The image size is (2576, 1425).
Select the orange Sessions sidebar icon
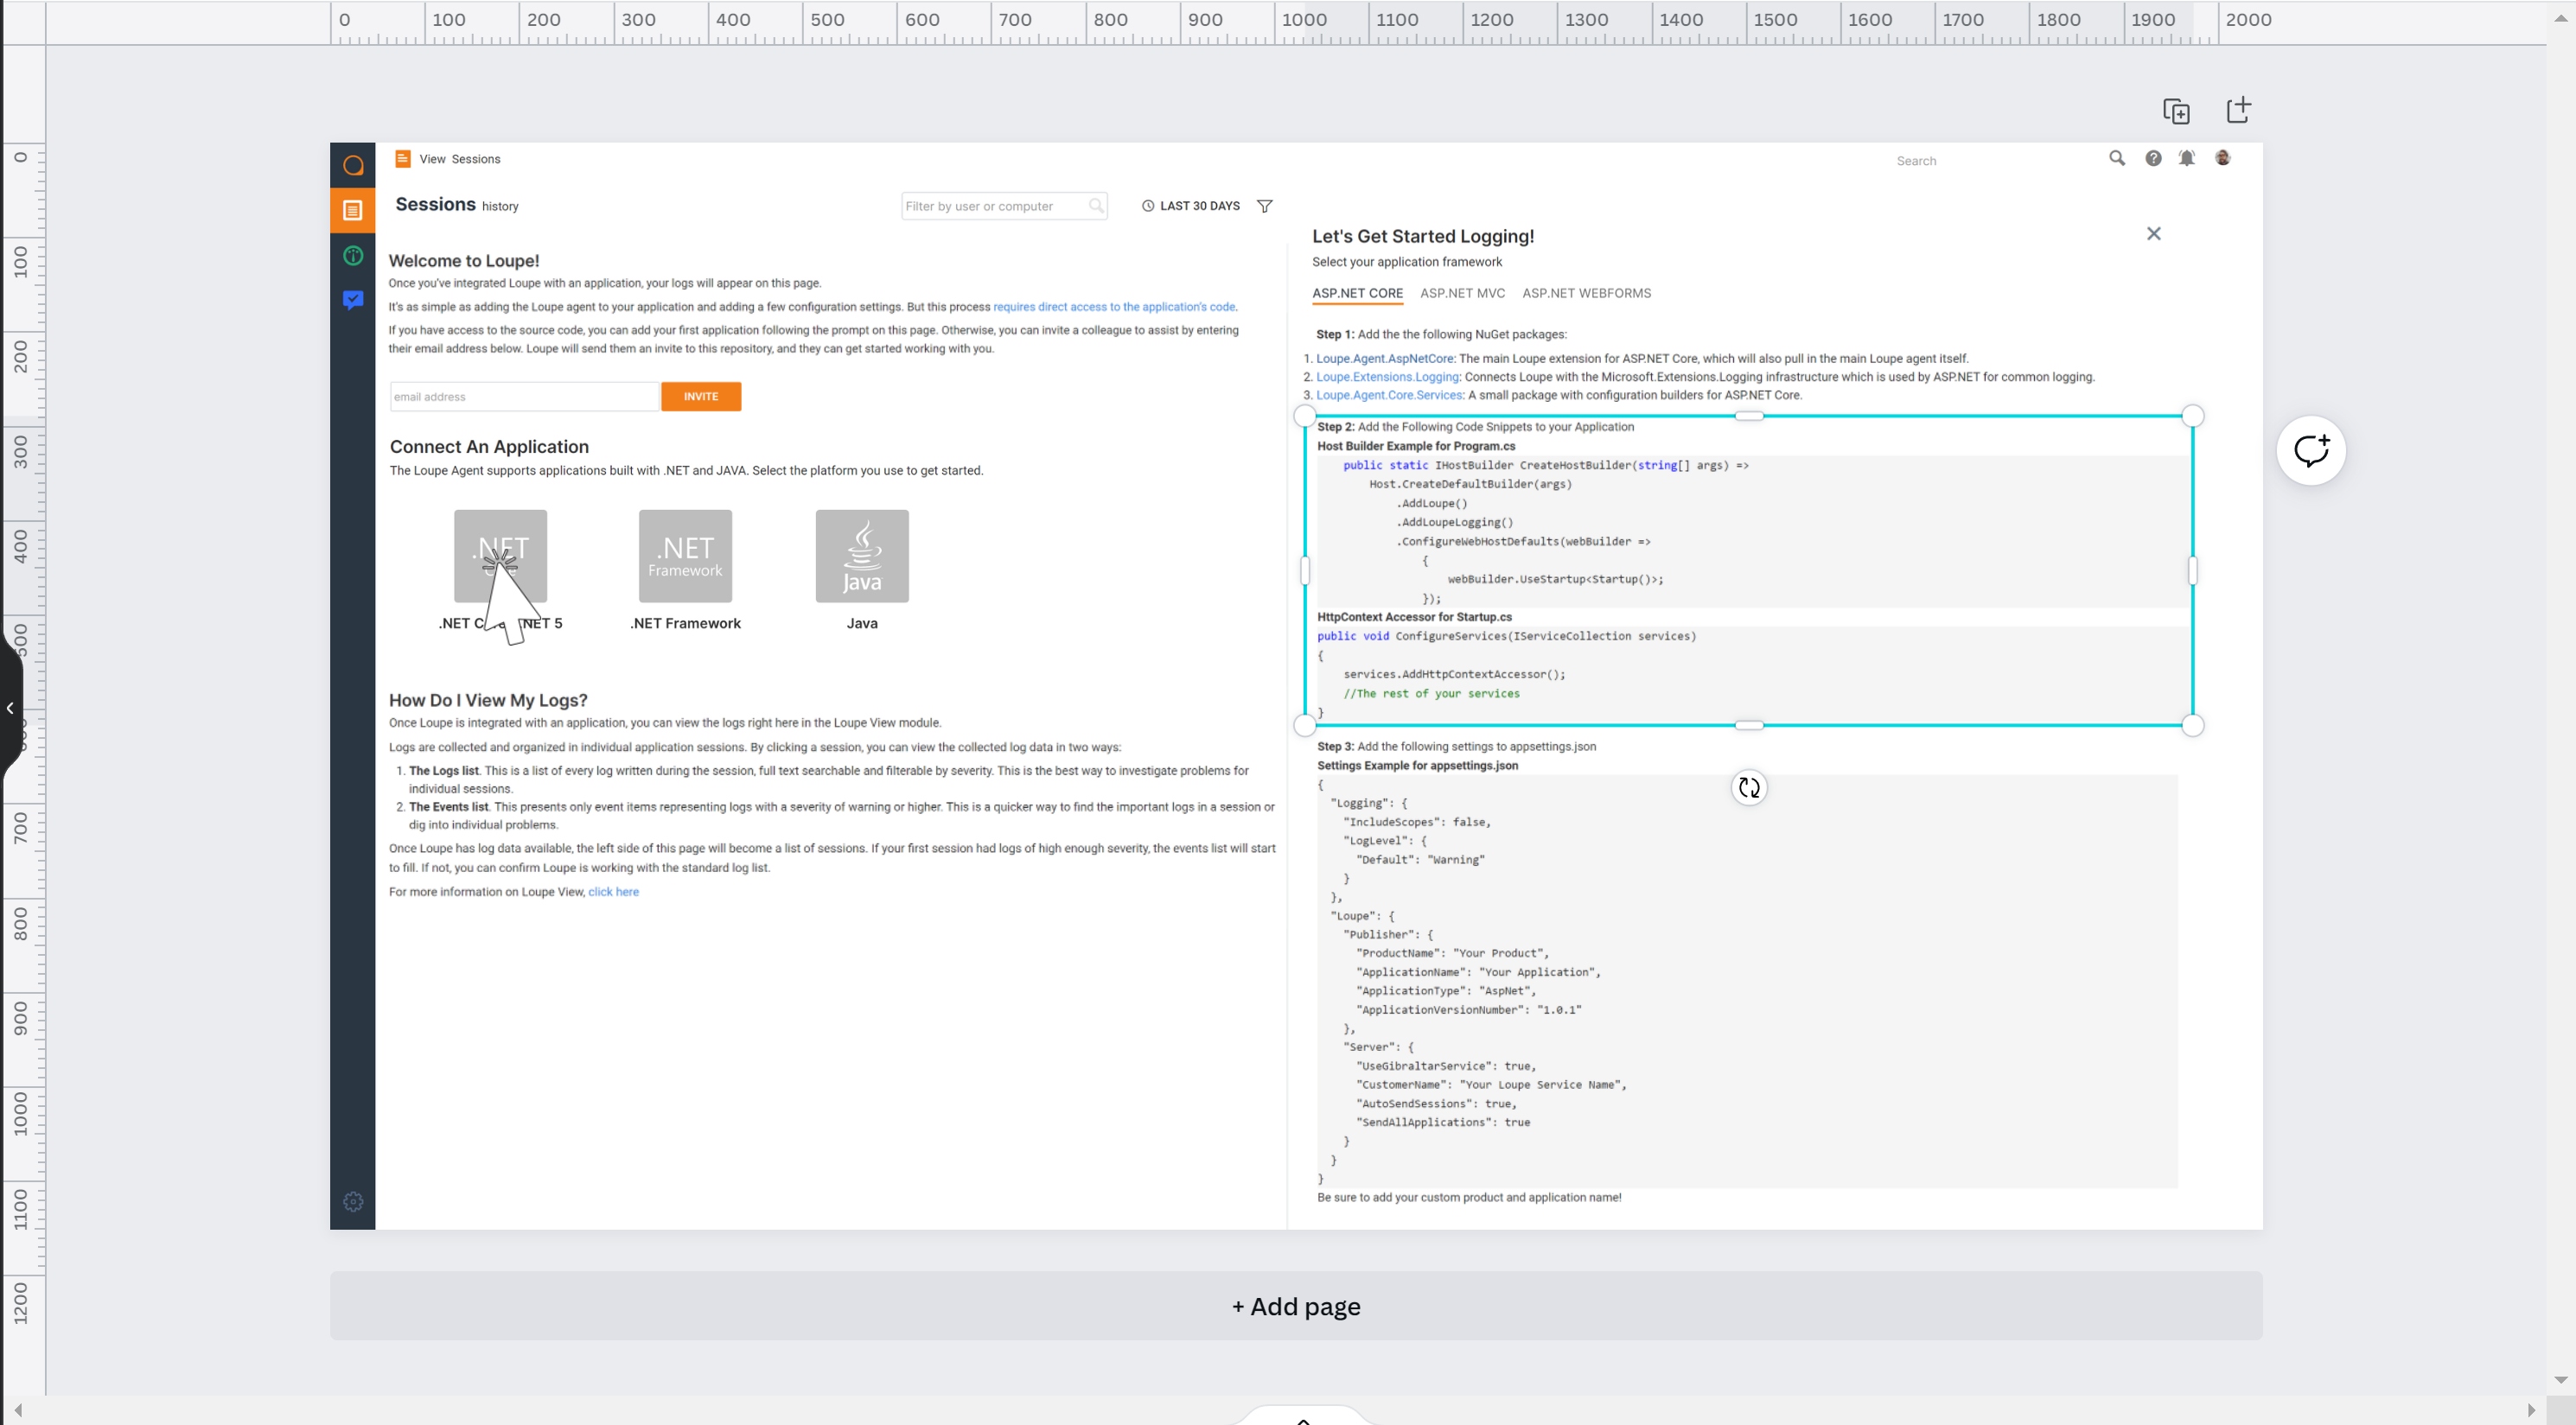pyautogui.click(x=353, y=210)
